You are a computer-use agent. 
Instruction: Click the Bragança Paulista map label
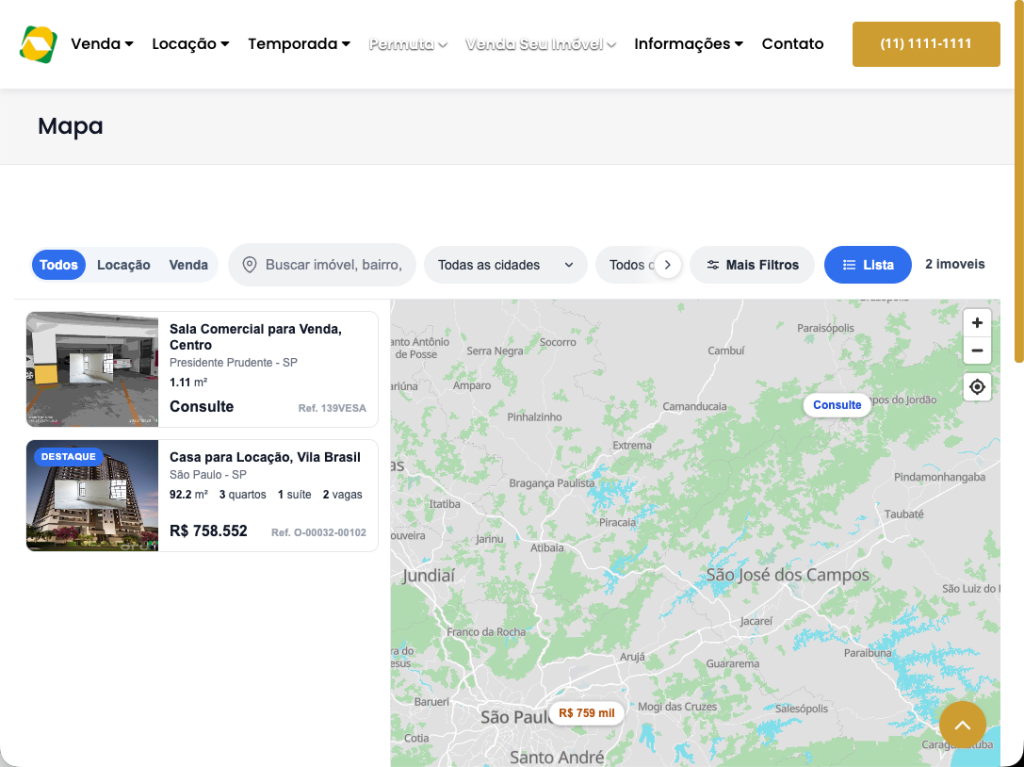[x=552, y=483]
